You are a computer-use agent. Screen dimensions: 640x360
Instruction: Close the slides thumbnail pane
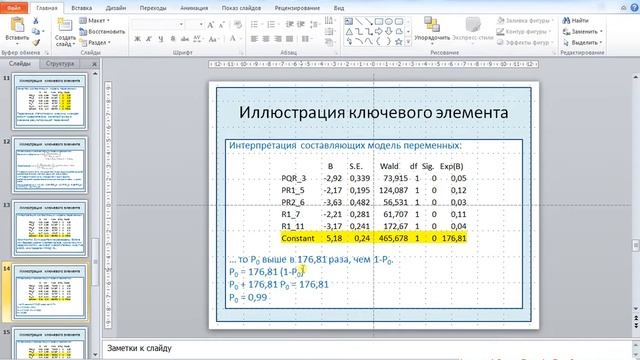pyautogui.click(x=94, y=64)
